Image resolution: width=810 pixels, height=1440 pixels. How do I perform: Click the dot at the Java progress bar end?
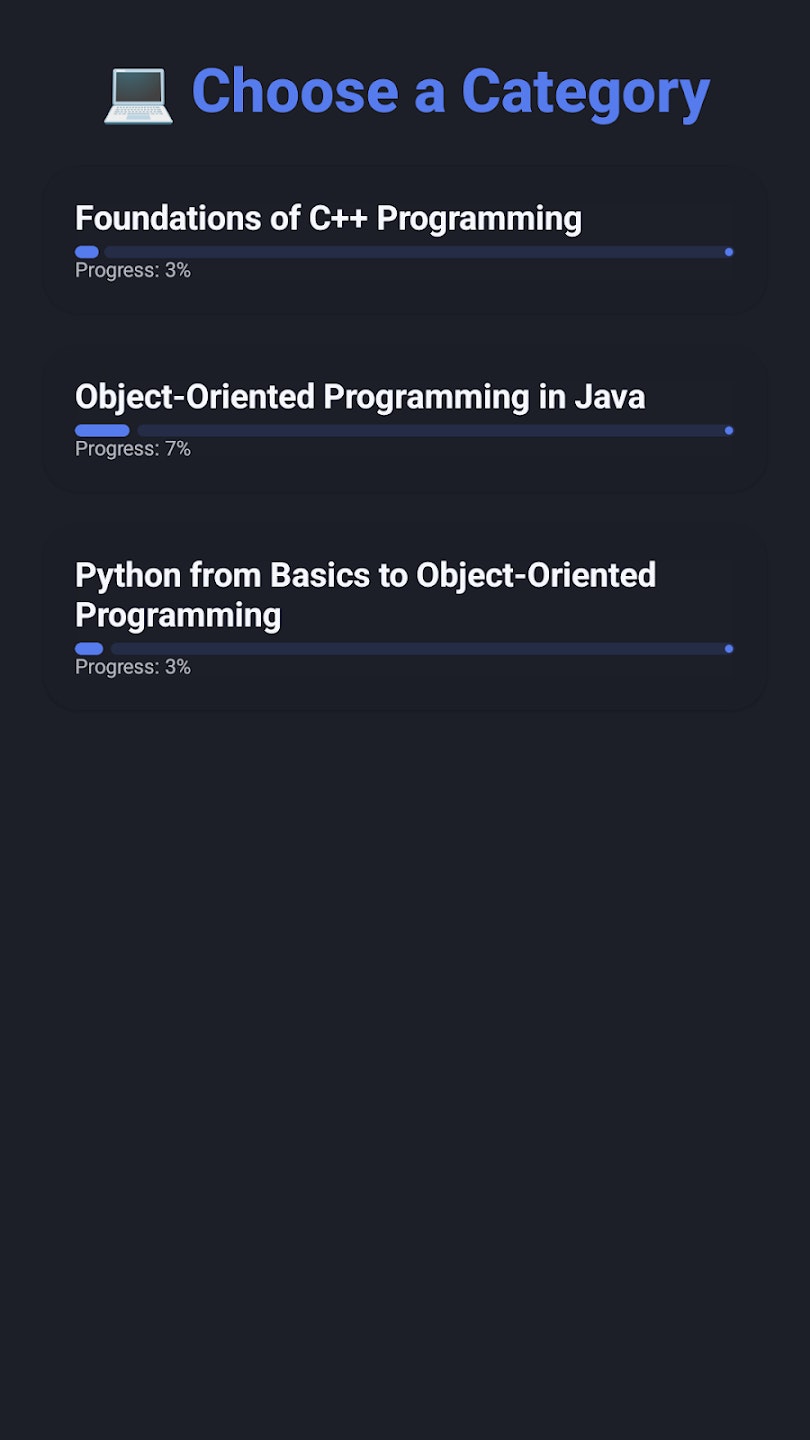pos(728,430)
